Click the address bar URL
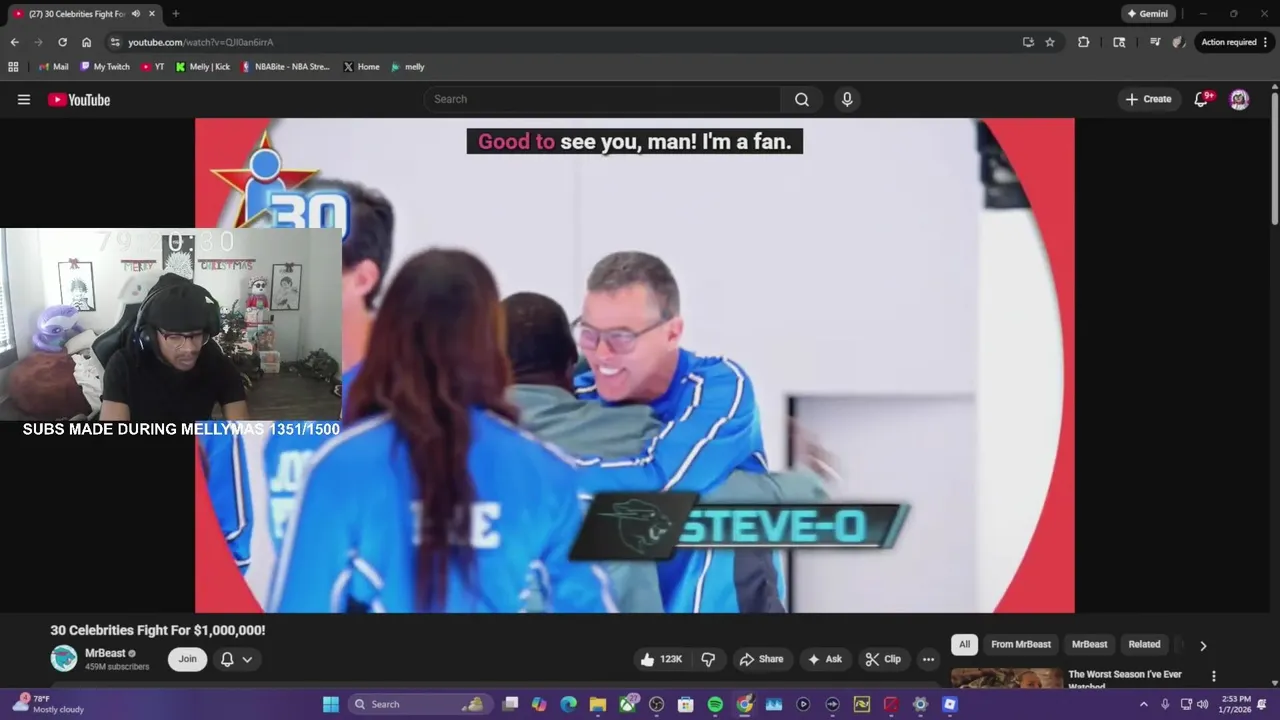The width and height of the screenshot is (1280, 720). click(200, 42)
